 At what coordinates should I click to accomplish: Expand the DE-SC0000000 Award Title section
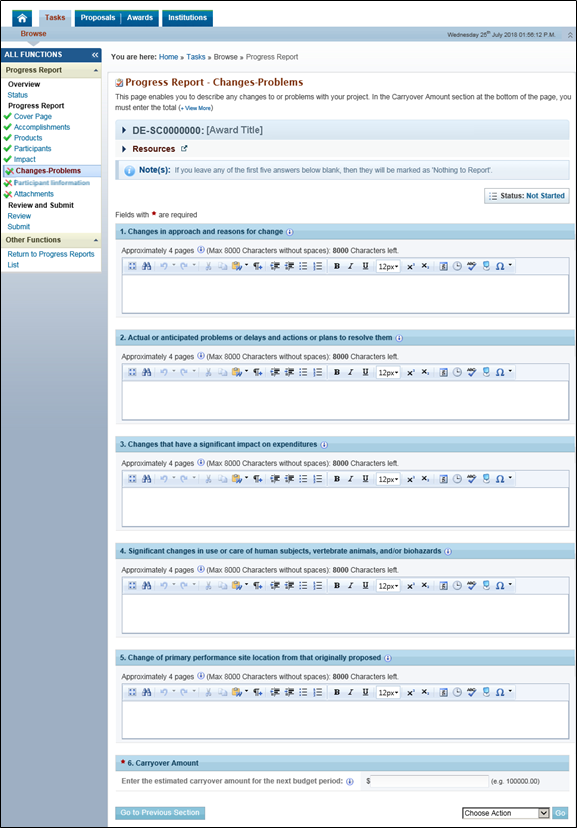[x=124, y=130]
